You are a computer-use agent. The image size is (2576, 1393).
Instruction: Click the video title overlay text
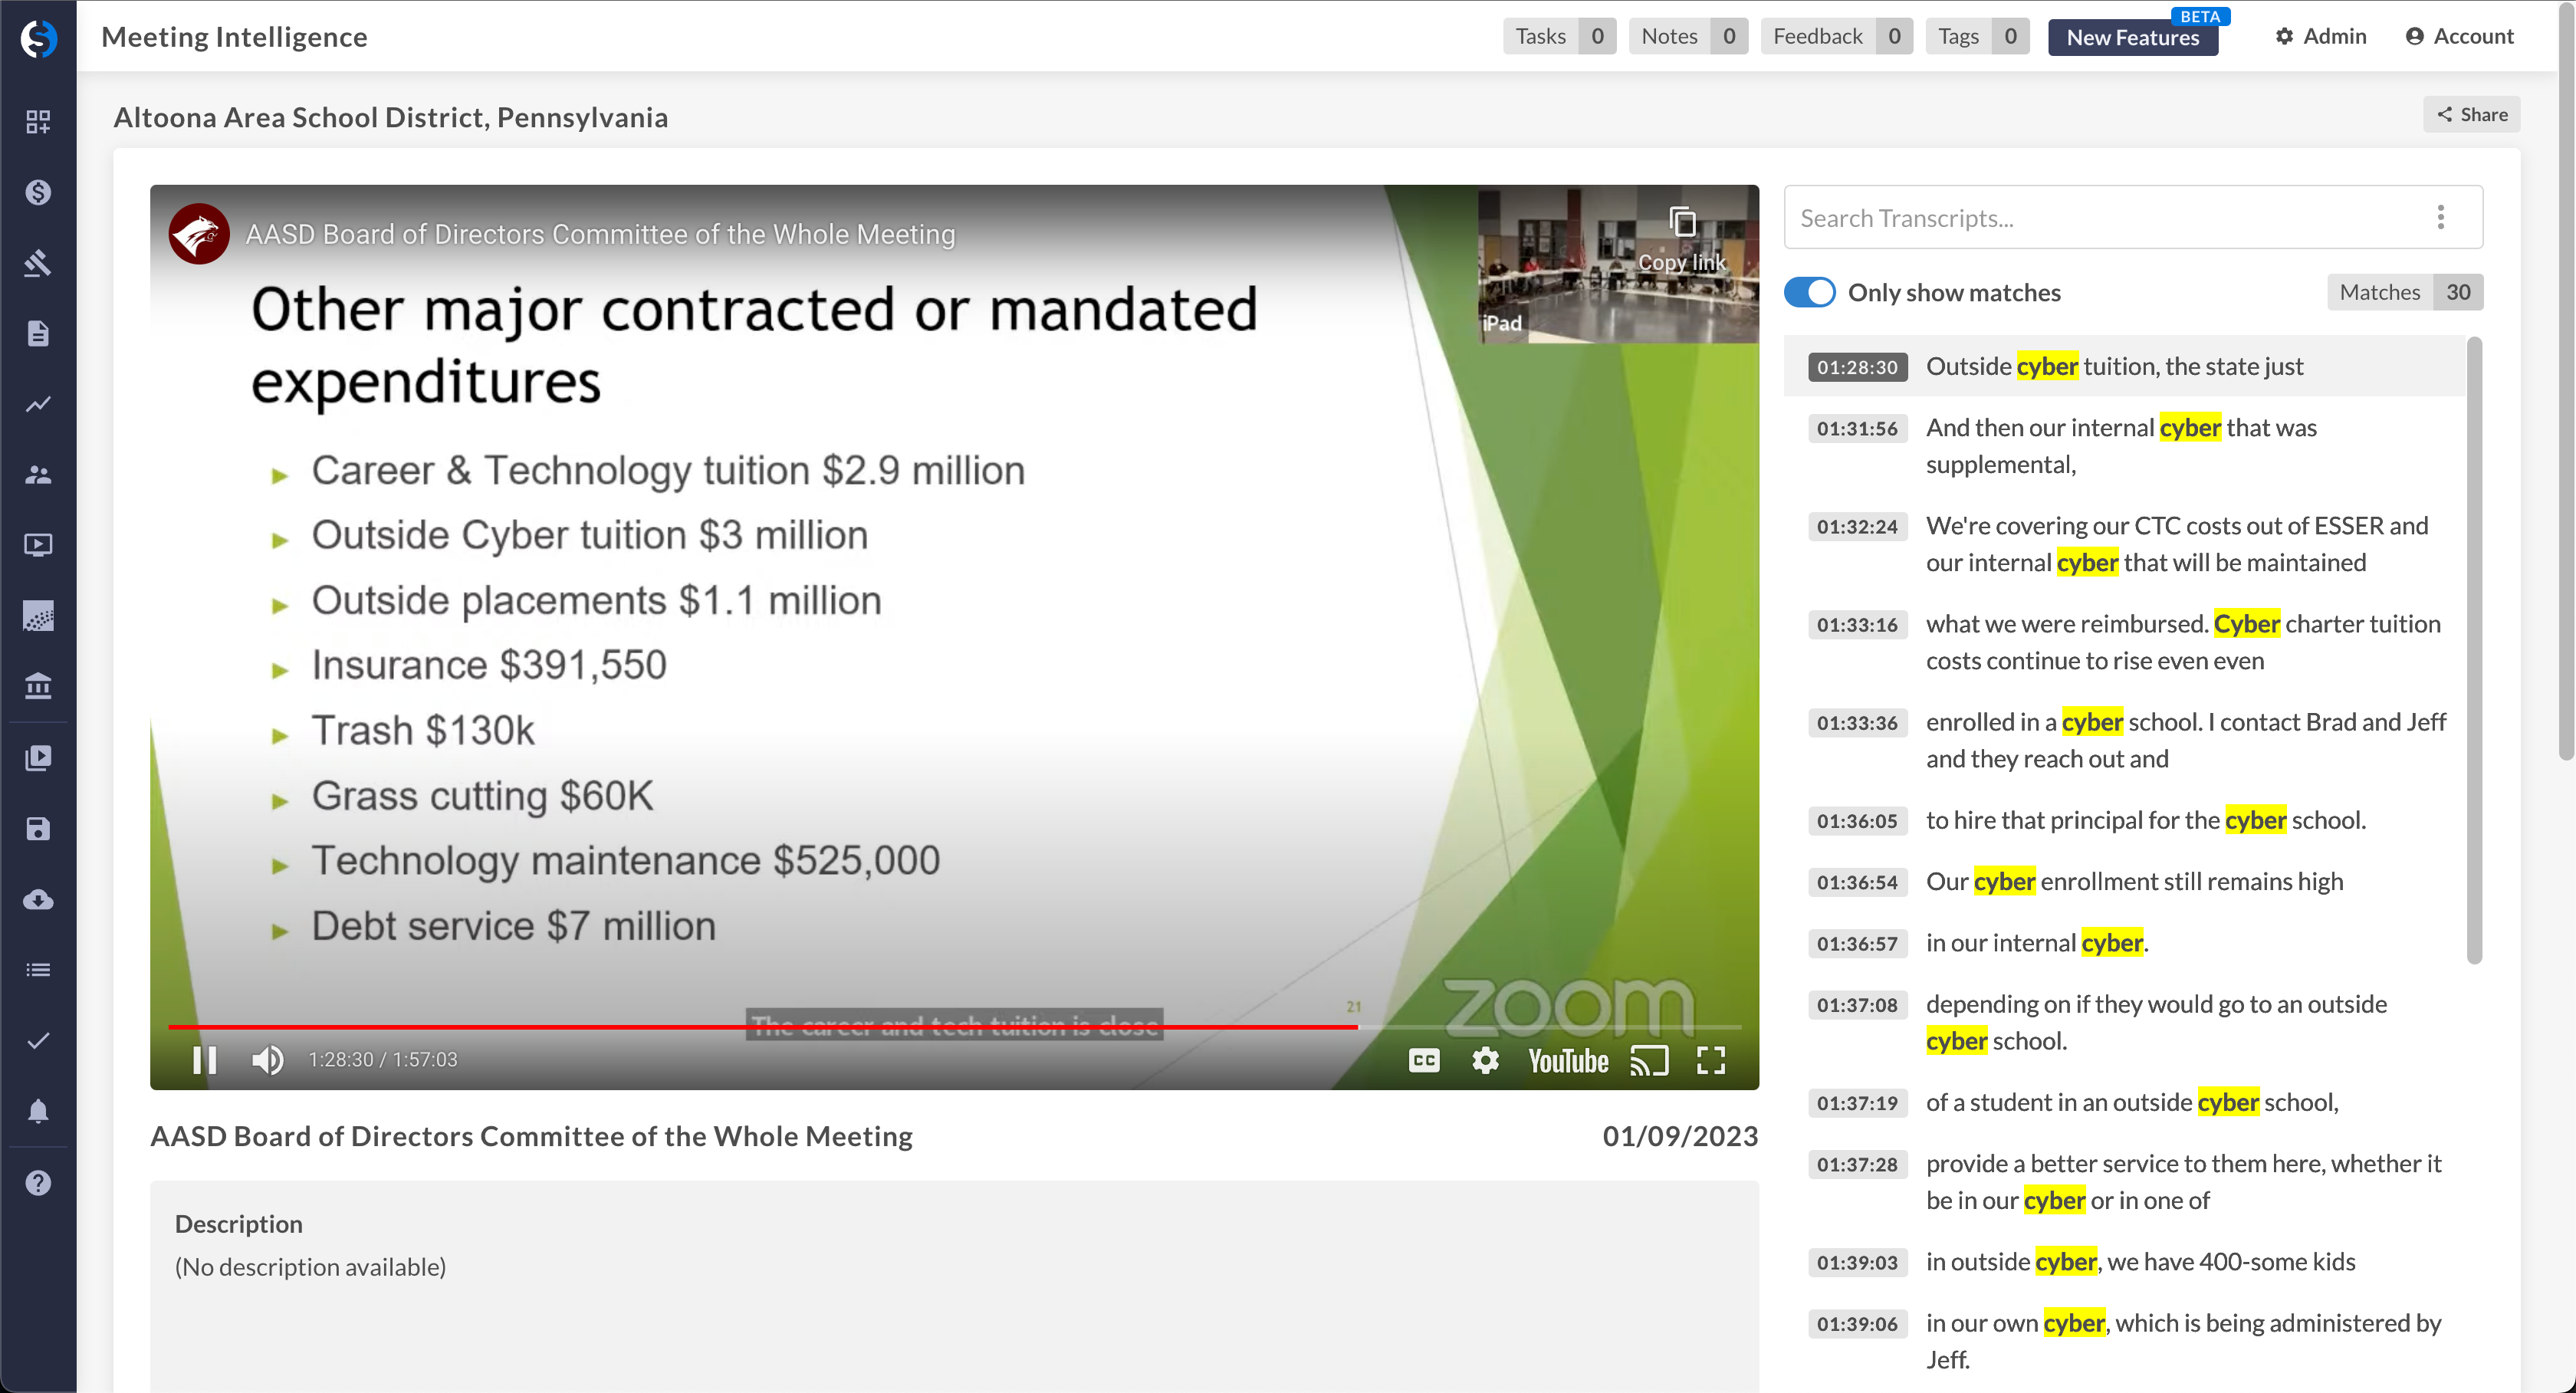coord(600,234)
